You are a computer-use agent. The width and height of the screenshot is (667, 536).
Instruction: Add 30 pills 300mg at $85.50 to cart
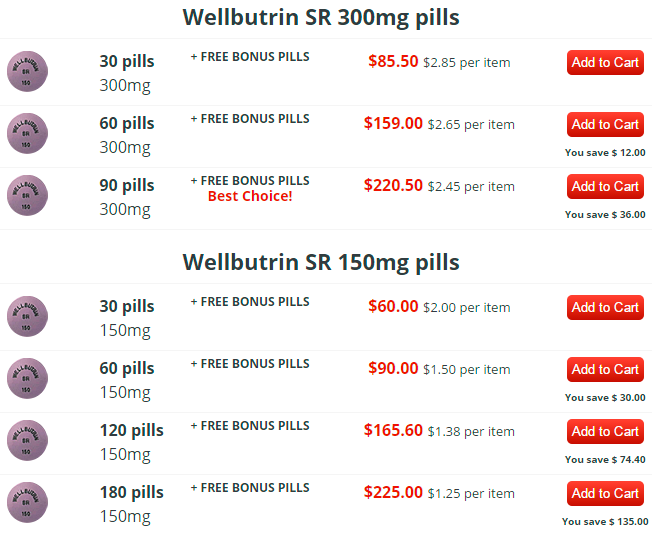(605, 63)
